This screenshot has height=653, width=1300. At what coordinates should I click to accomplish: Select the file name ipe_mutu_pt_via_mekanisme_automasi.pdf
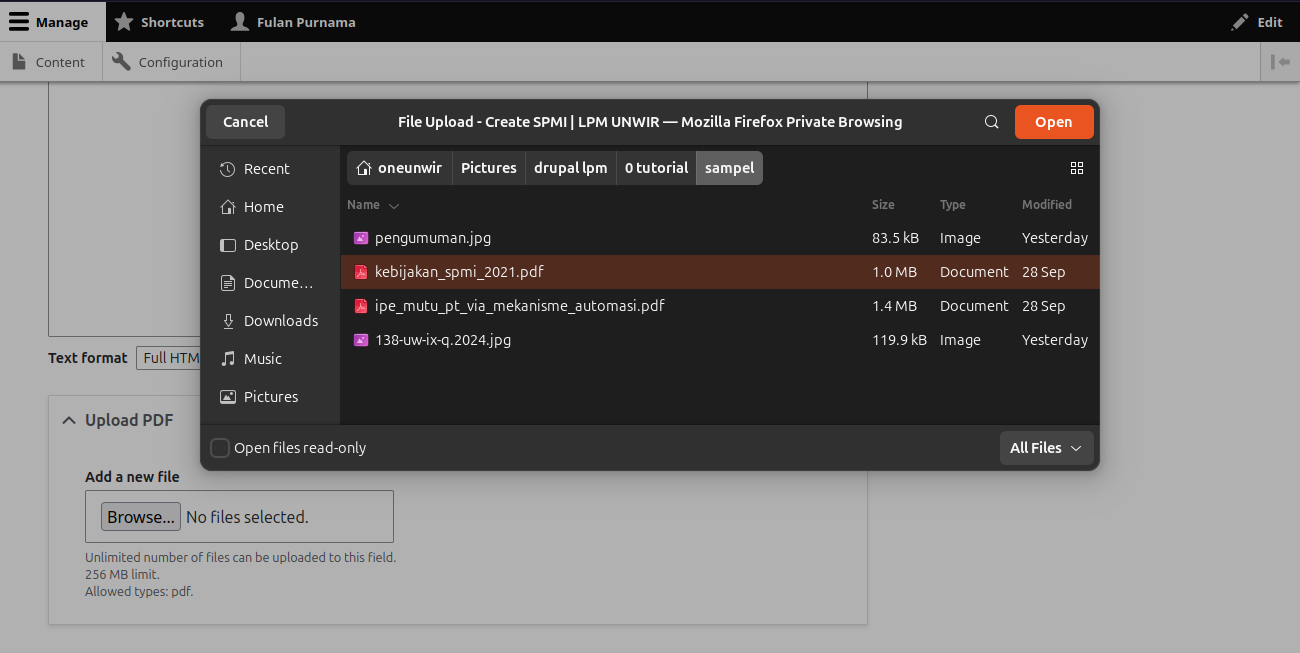(520, 306)
